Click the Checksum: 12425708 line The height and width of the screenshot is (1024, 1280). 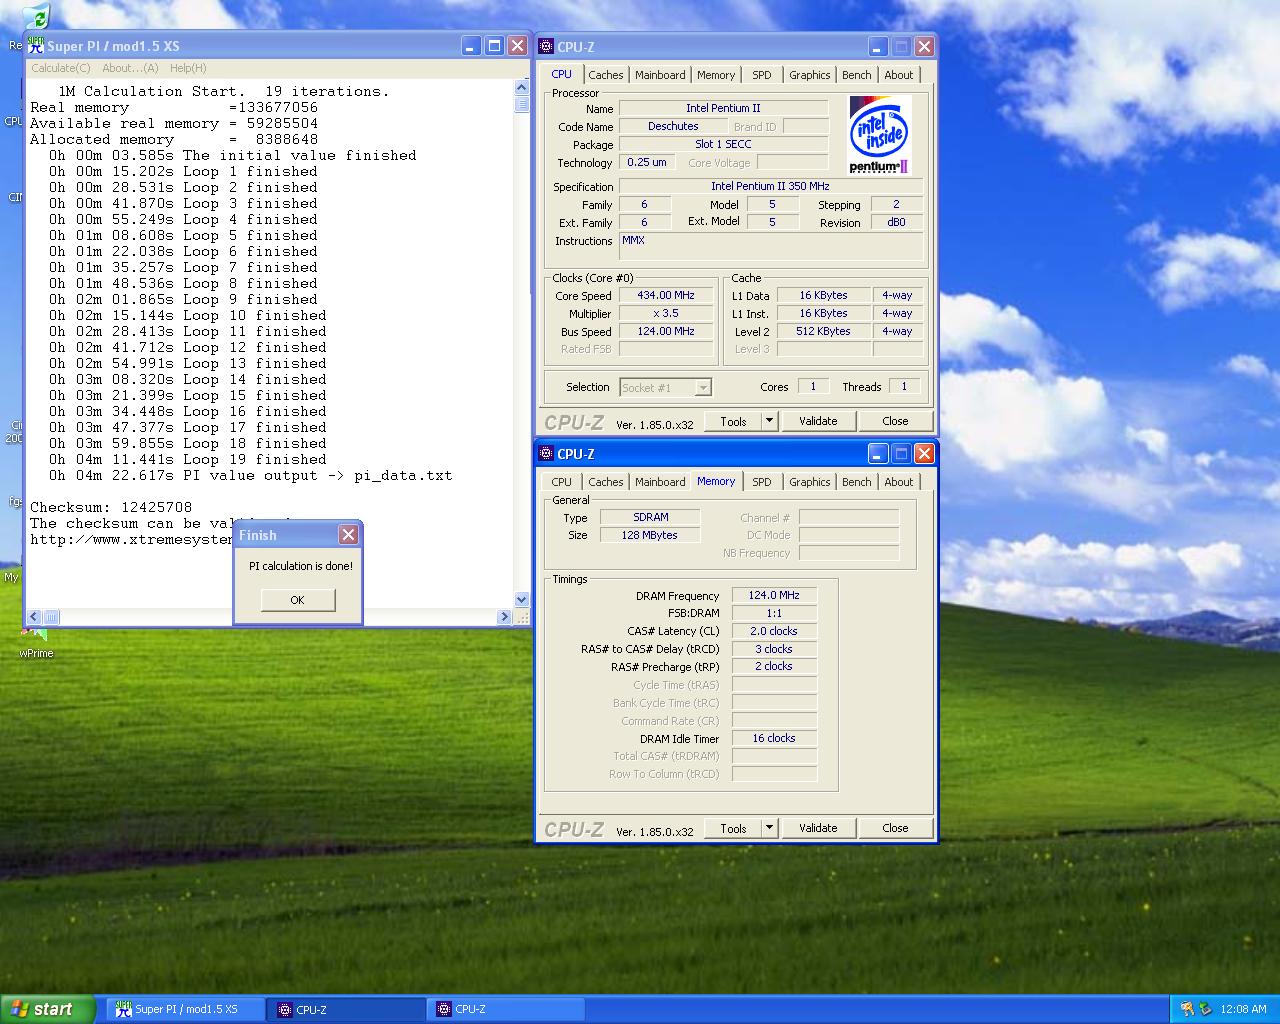pos(111,507)
